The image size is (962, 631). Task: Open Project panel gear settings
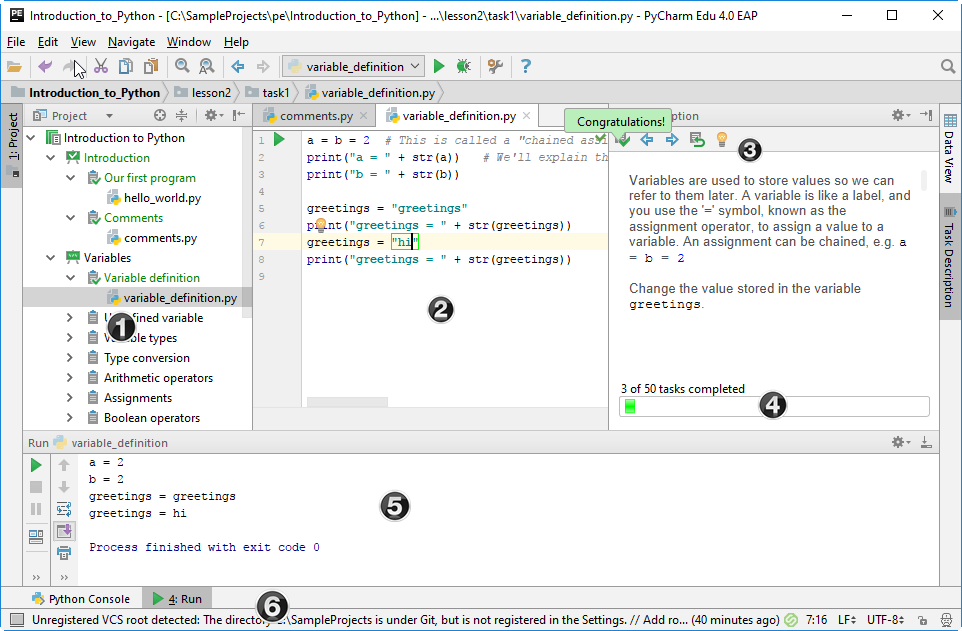coord(213,115)
